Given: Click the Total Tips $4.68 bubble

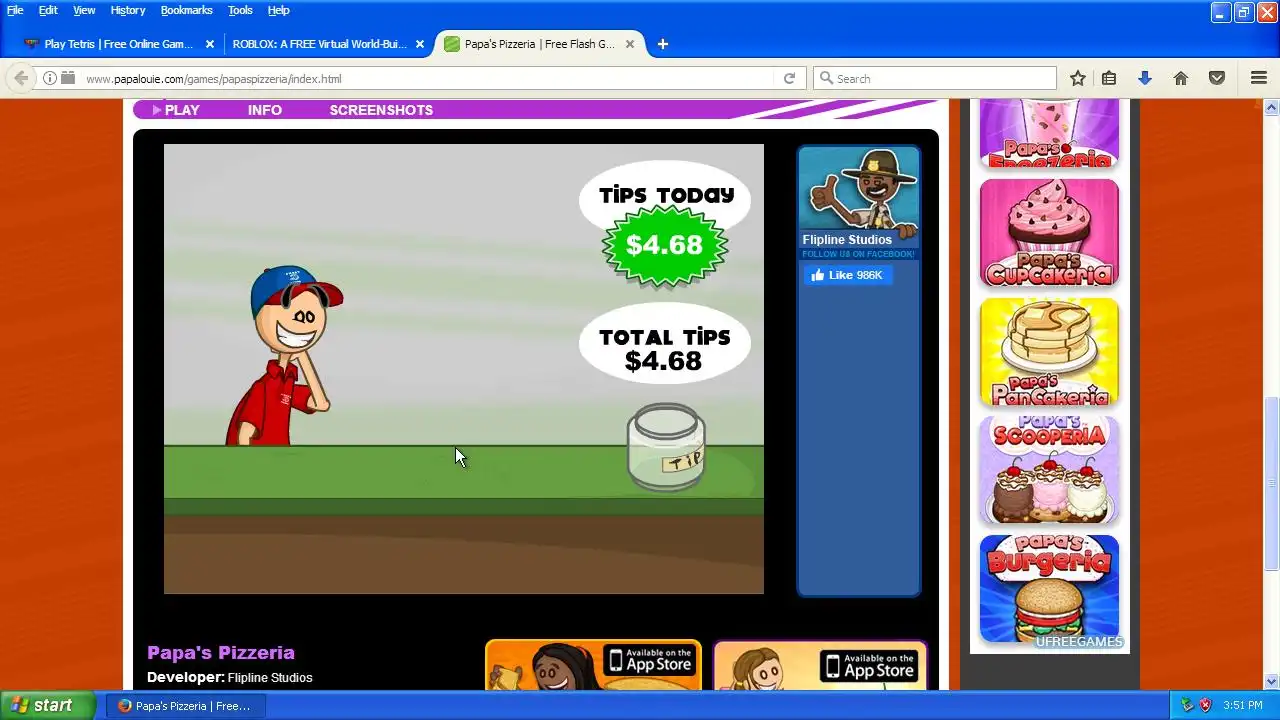Looking at the screenshot, I should tap(665, 345).
